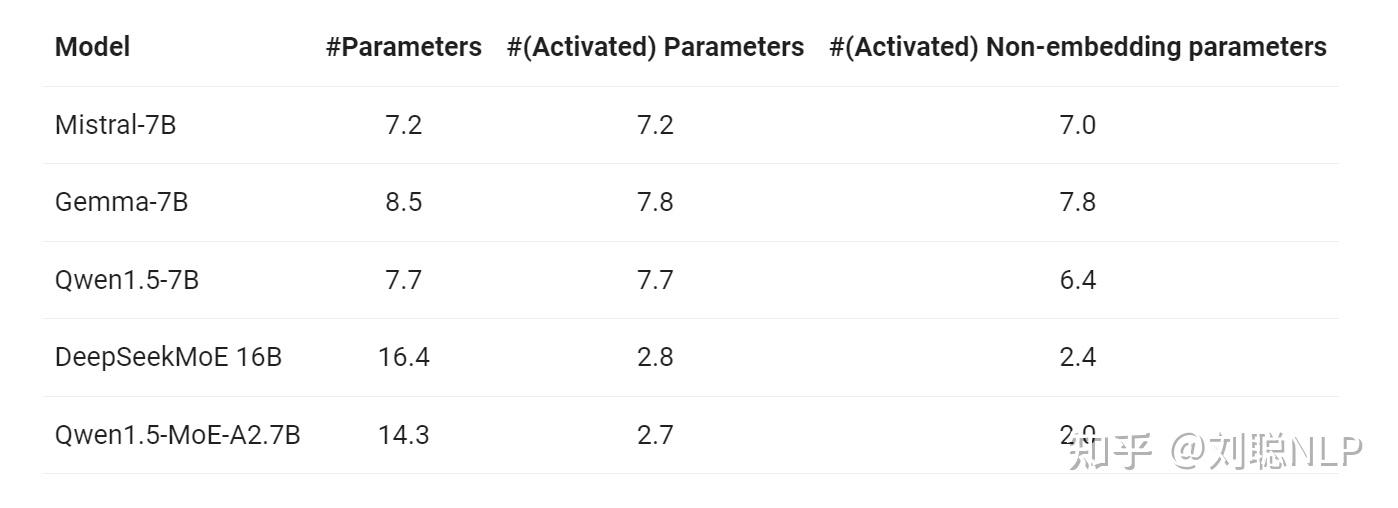The height and width of the screenshot is (508, 1398).
Task: Select the Qwen1.5-MoE-A2.7B model name cell
Action: click(x=177, y=435)
